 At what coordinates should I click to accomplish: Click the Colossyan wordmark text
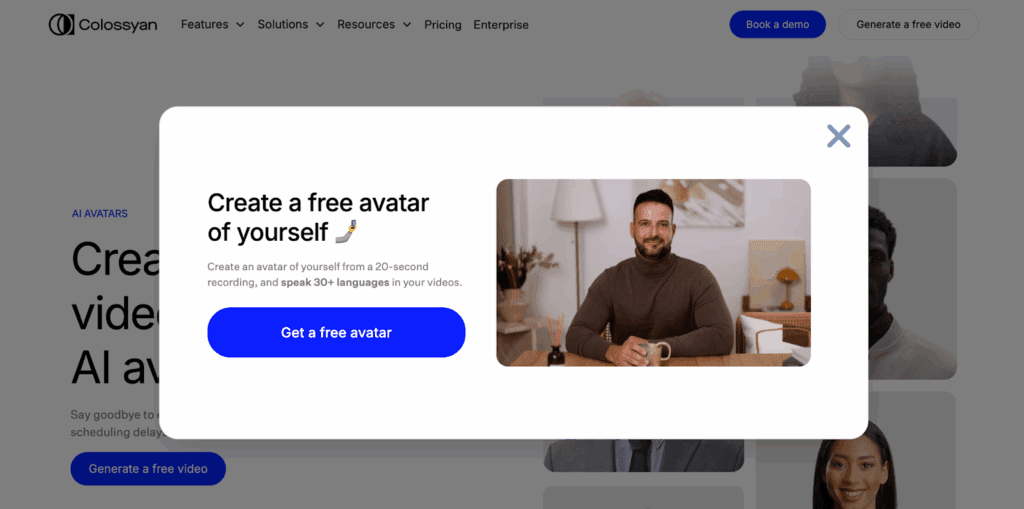(x=118, y=25)
